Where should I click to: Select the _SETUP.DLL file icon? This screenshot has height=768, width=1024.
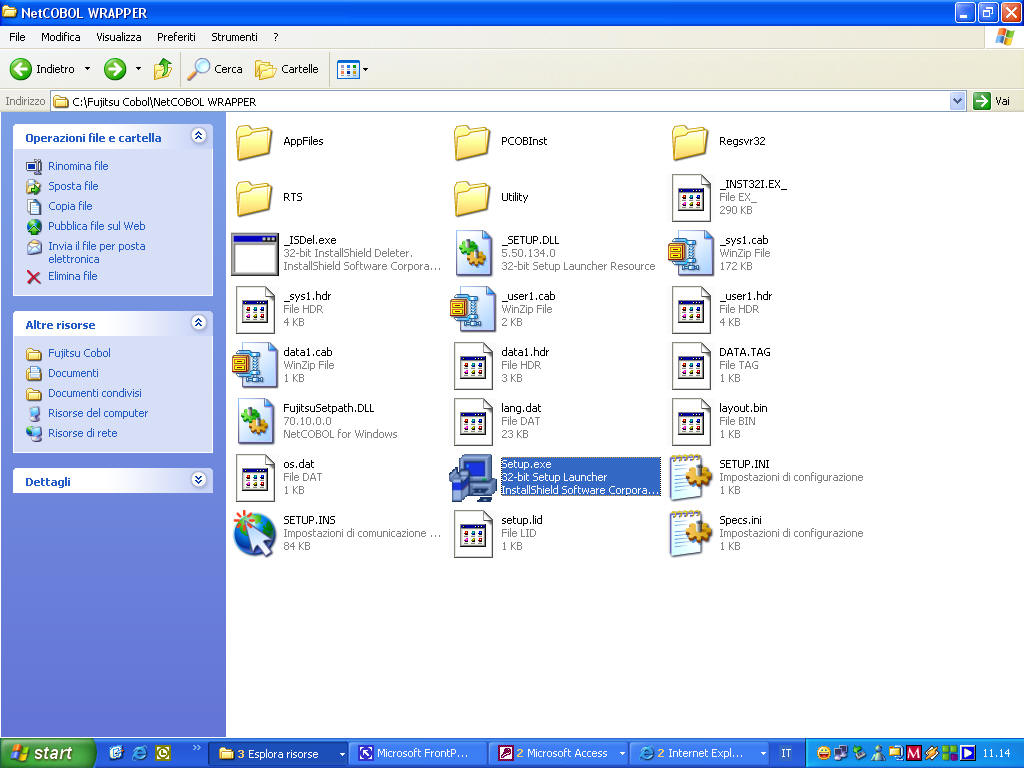(473, 254)
